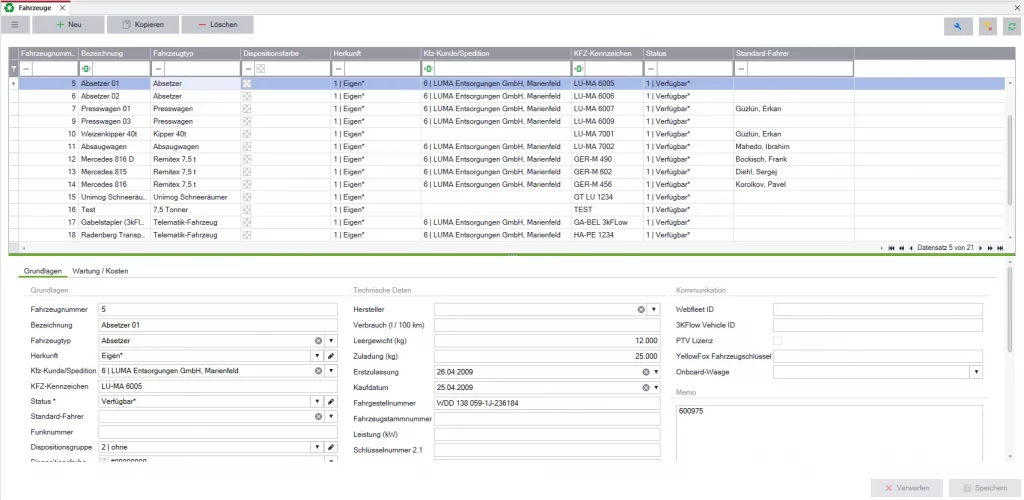Go to previous page of records
The height and width of the screenshot is (500, 1024).
901,248
